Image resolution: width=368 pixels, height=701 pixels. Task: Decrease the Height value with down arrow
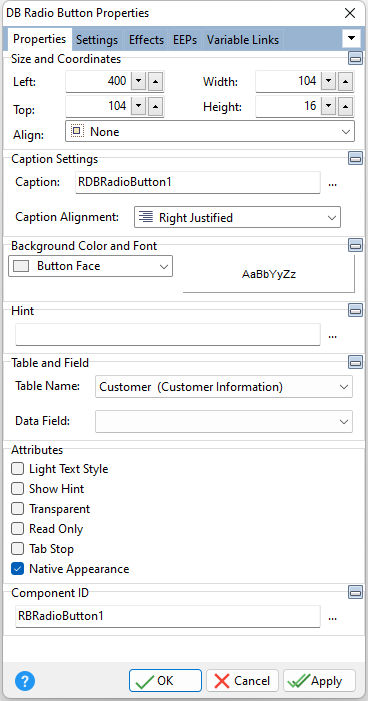click(329, 106)
